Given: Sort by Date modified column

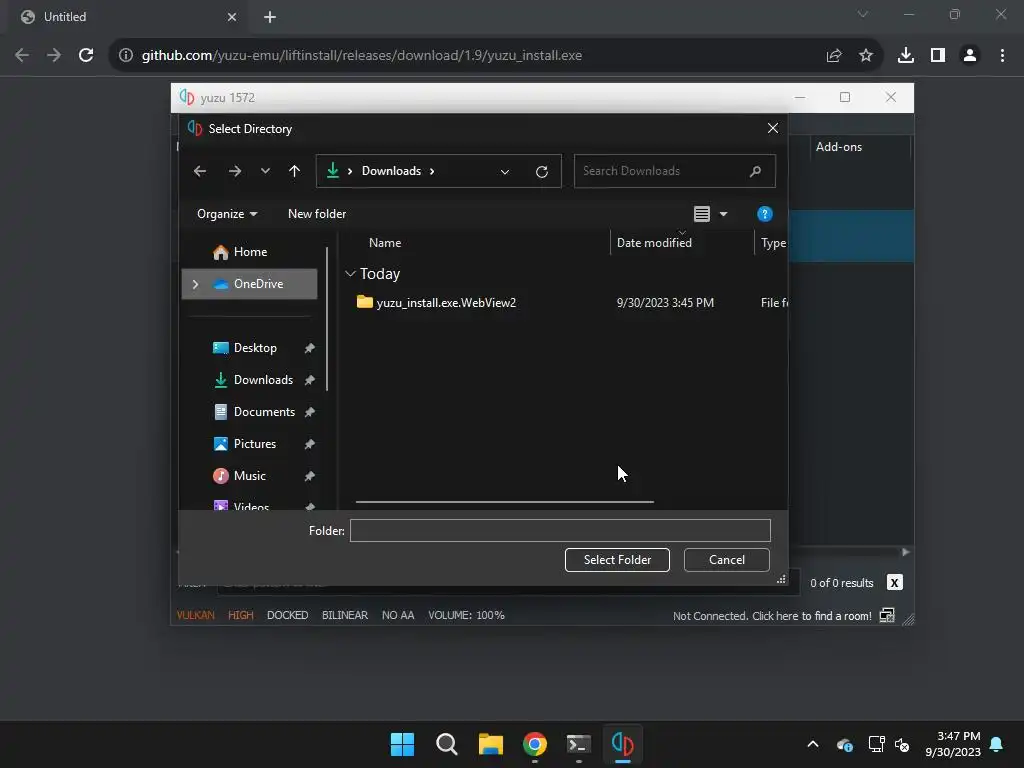Looking at the screenshot, I should coord(654,243).
